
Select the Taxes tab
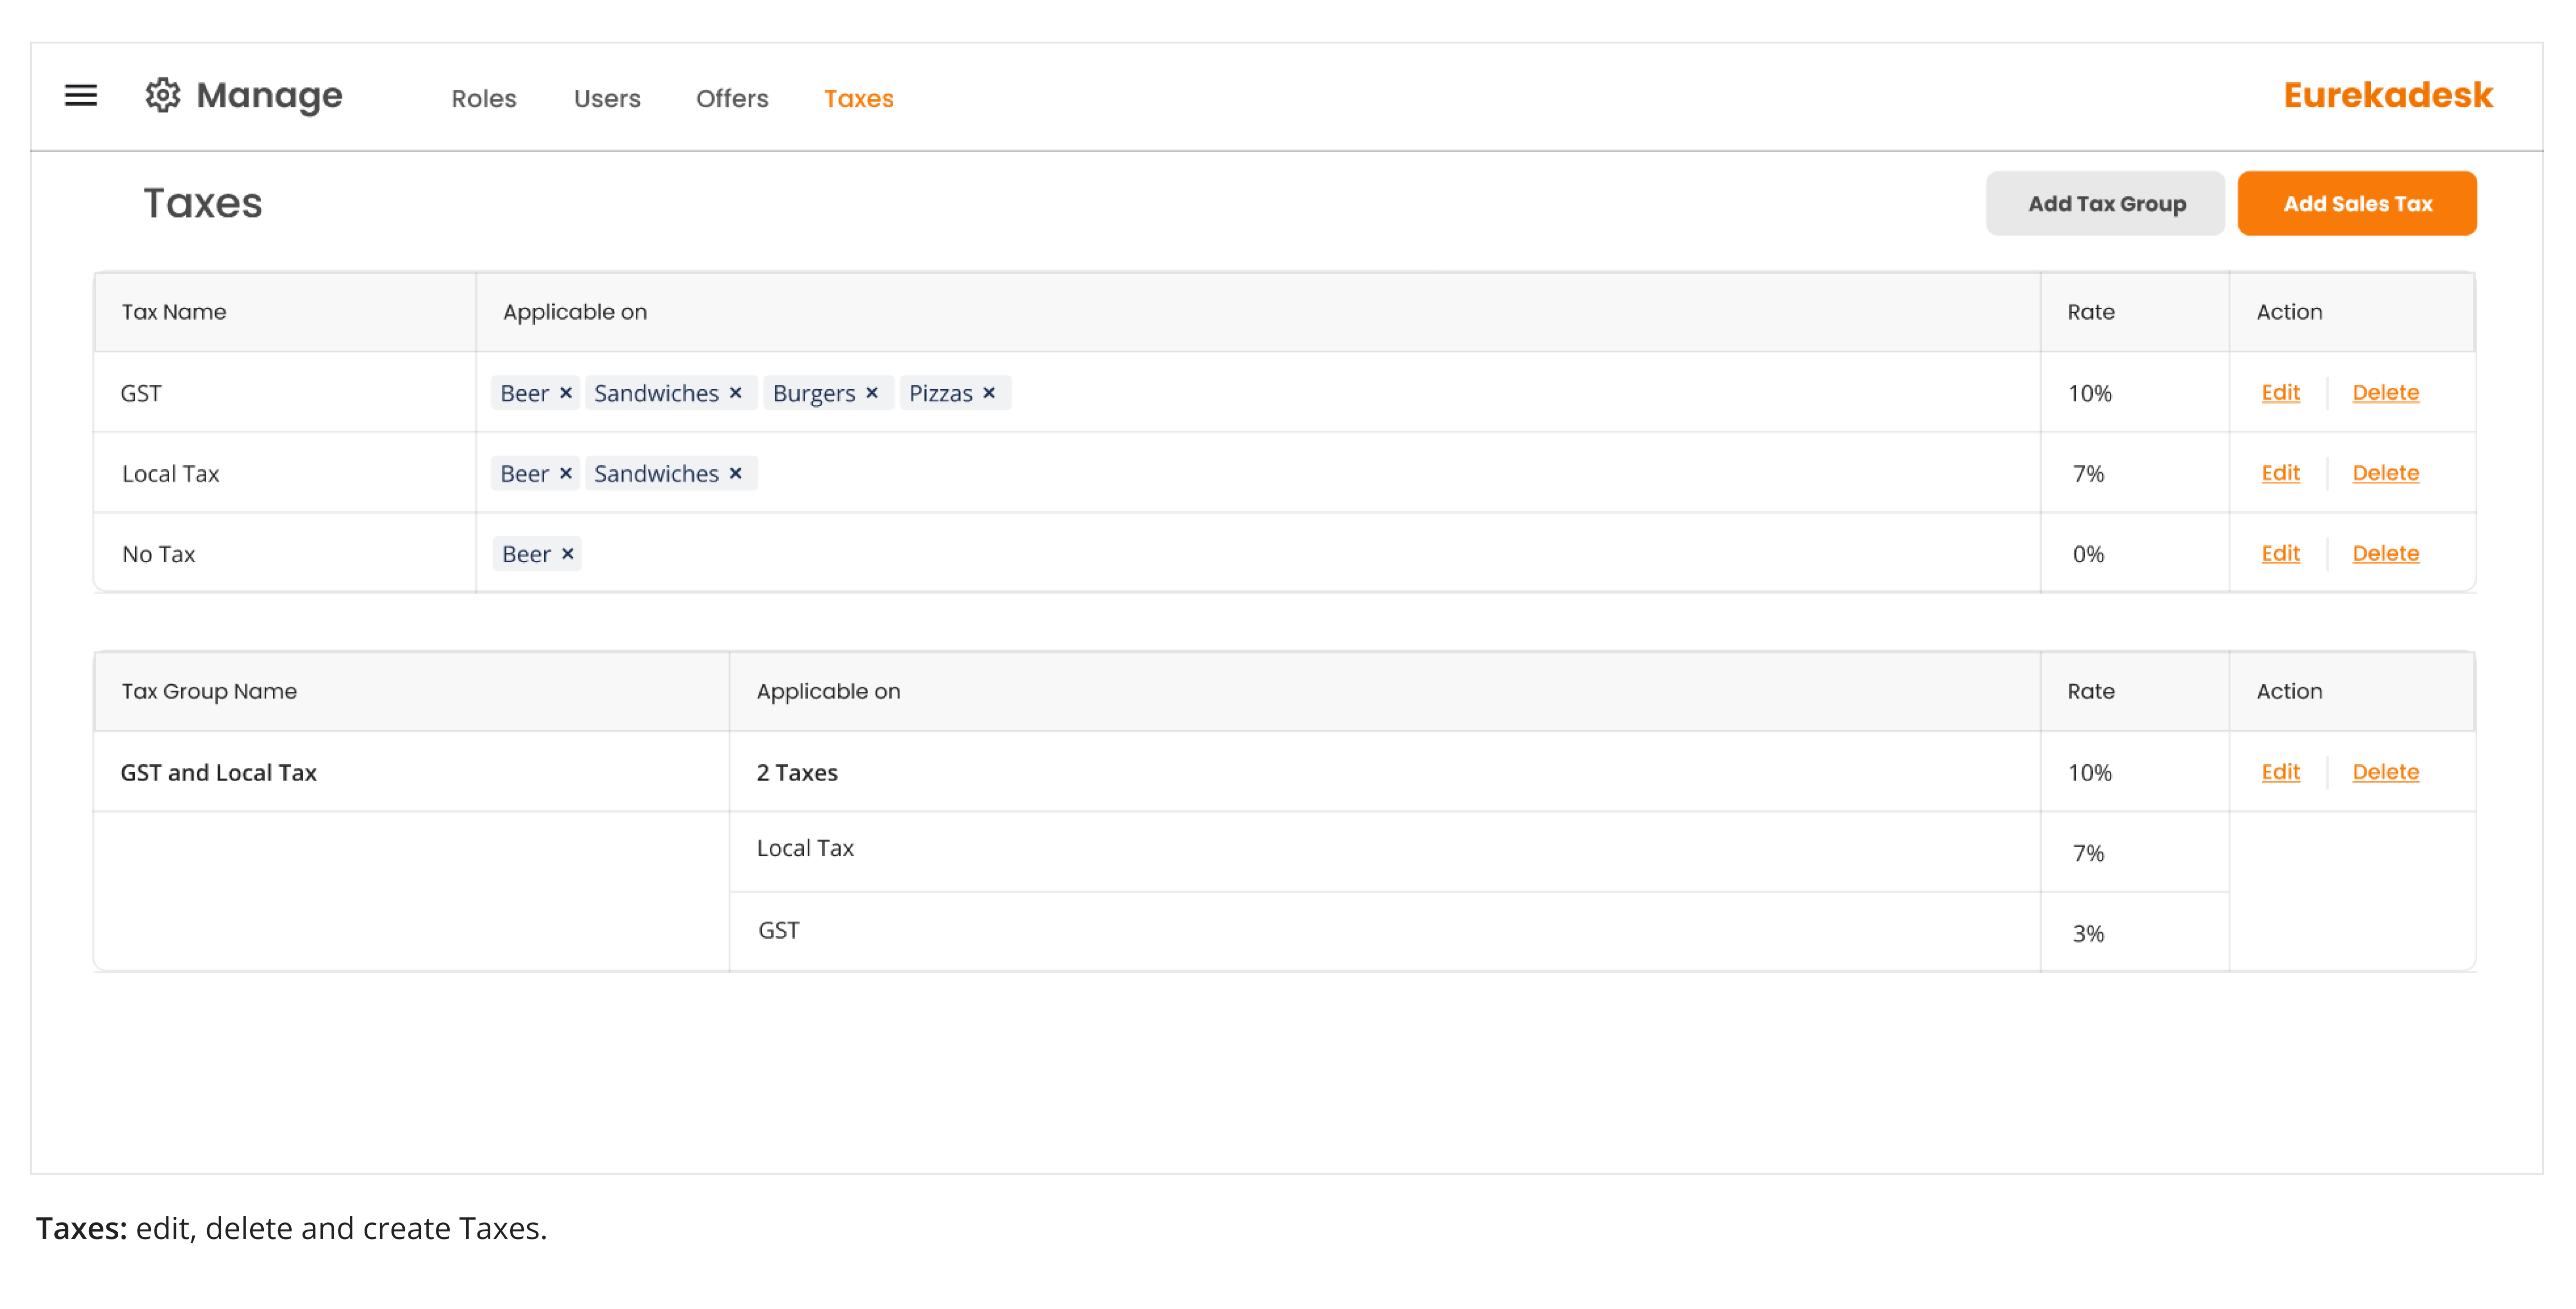[x=859, y=98]
